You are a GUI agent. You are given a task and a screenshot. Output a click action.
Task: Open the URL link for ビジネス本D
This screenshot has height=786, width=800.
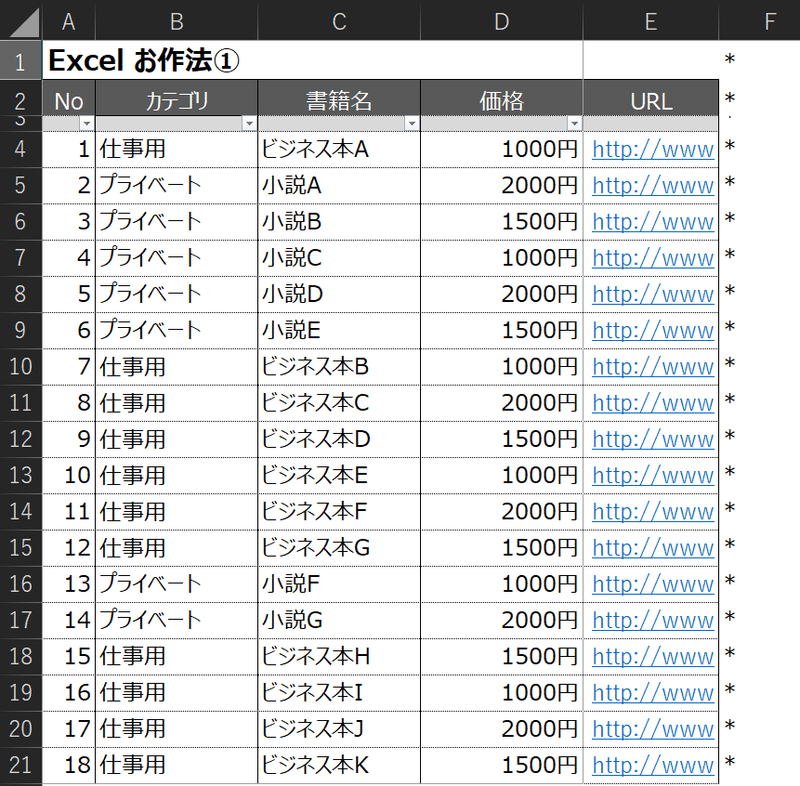653,440
